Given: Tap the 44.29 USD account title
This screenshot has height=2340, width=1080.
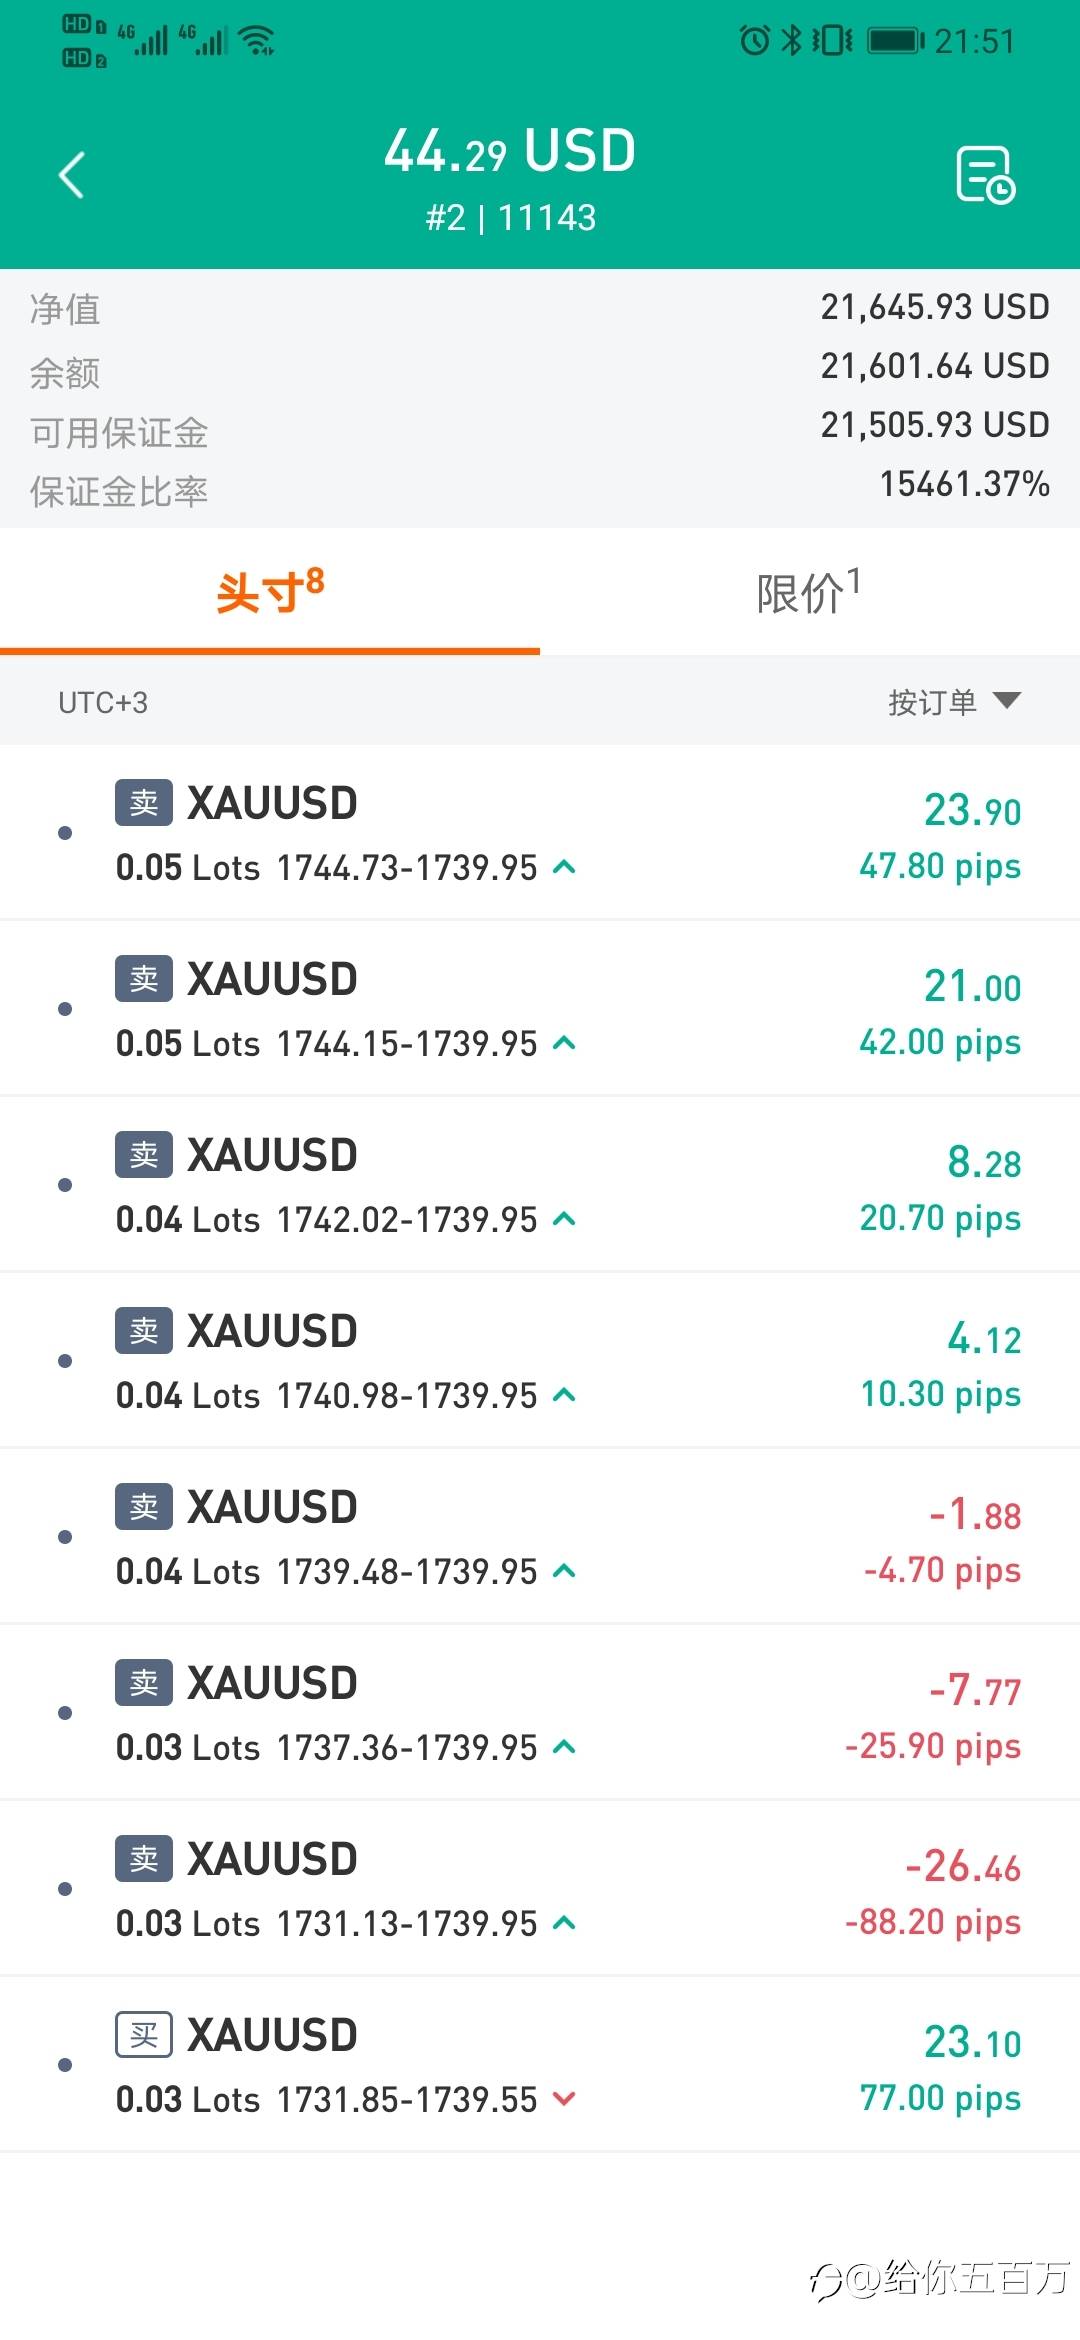Looking at the screenshot, I should 510,152.
